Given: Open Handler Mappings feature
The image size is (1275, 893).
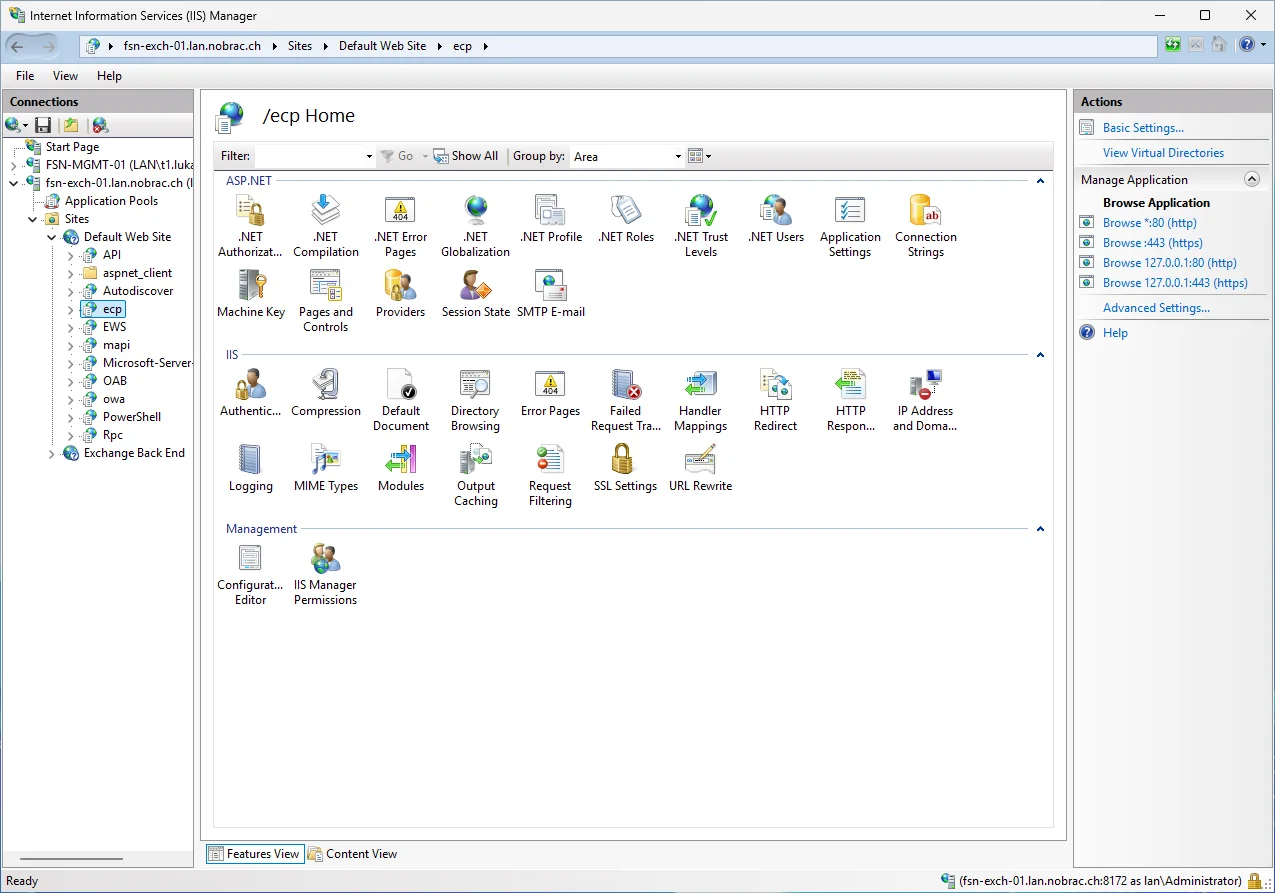Looking at the screenshot, I should pos(700,400).
